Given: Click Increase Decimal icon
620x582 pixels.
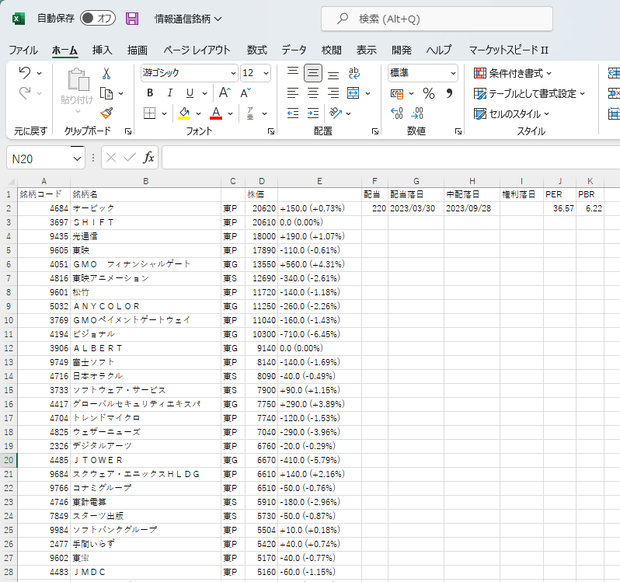Looking at the screenshot, I should (397, 113).
